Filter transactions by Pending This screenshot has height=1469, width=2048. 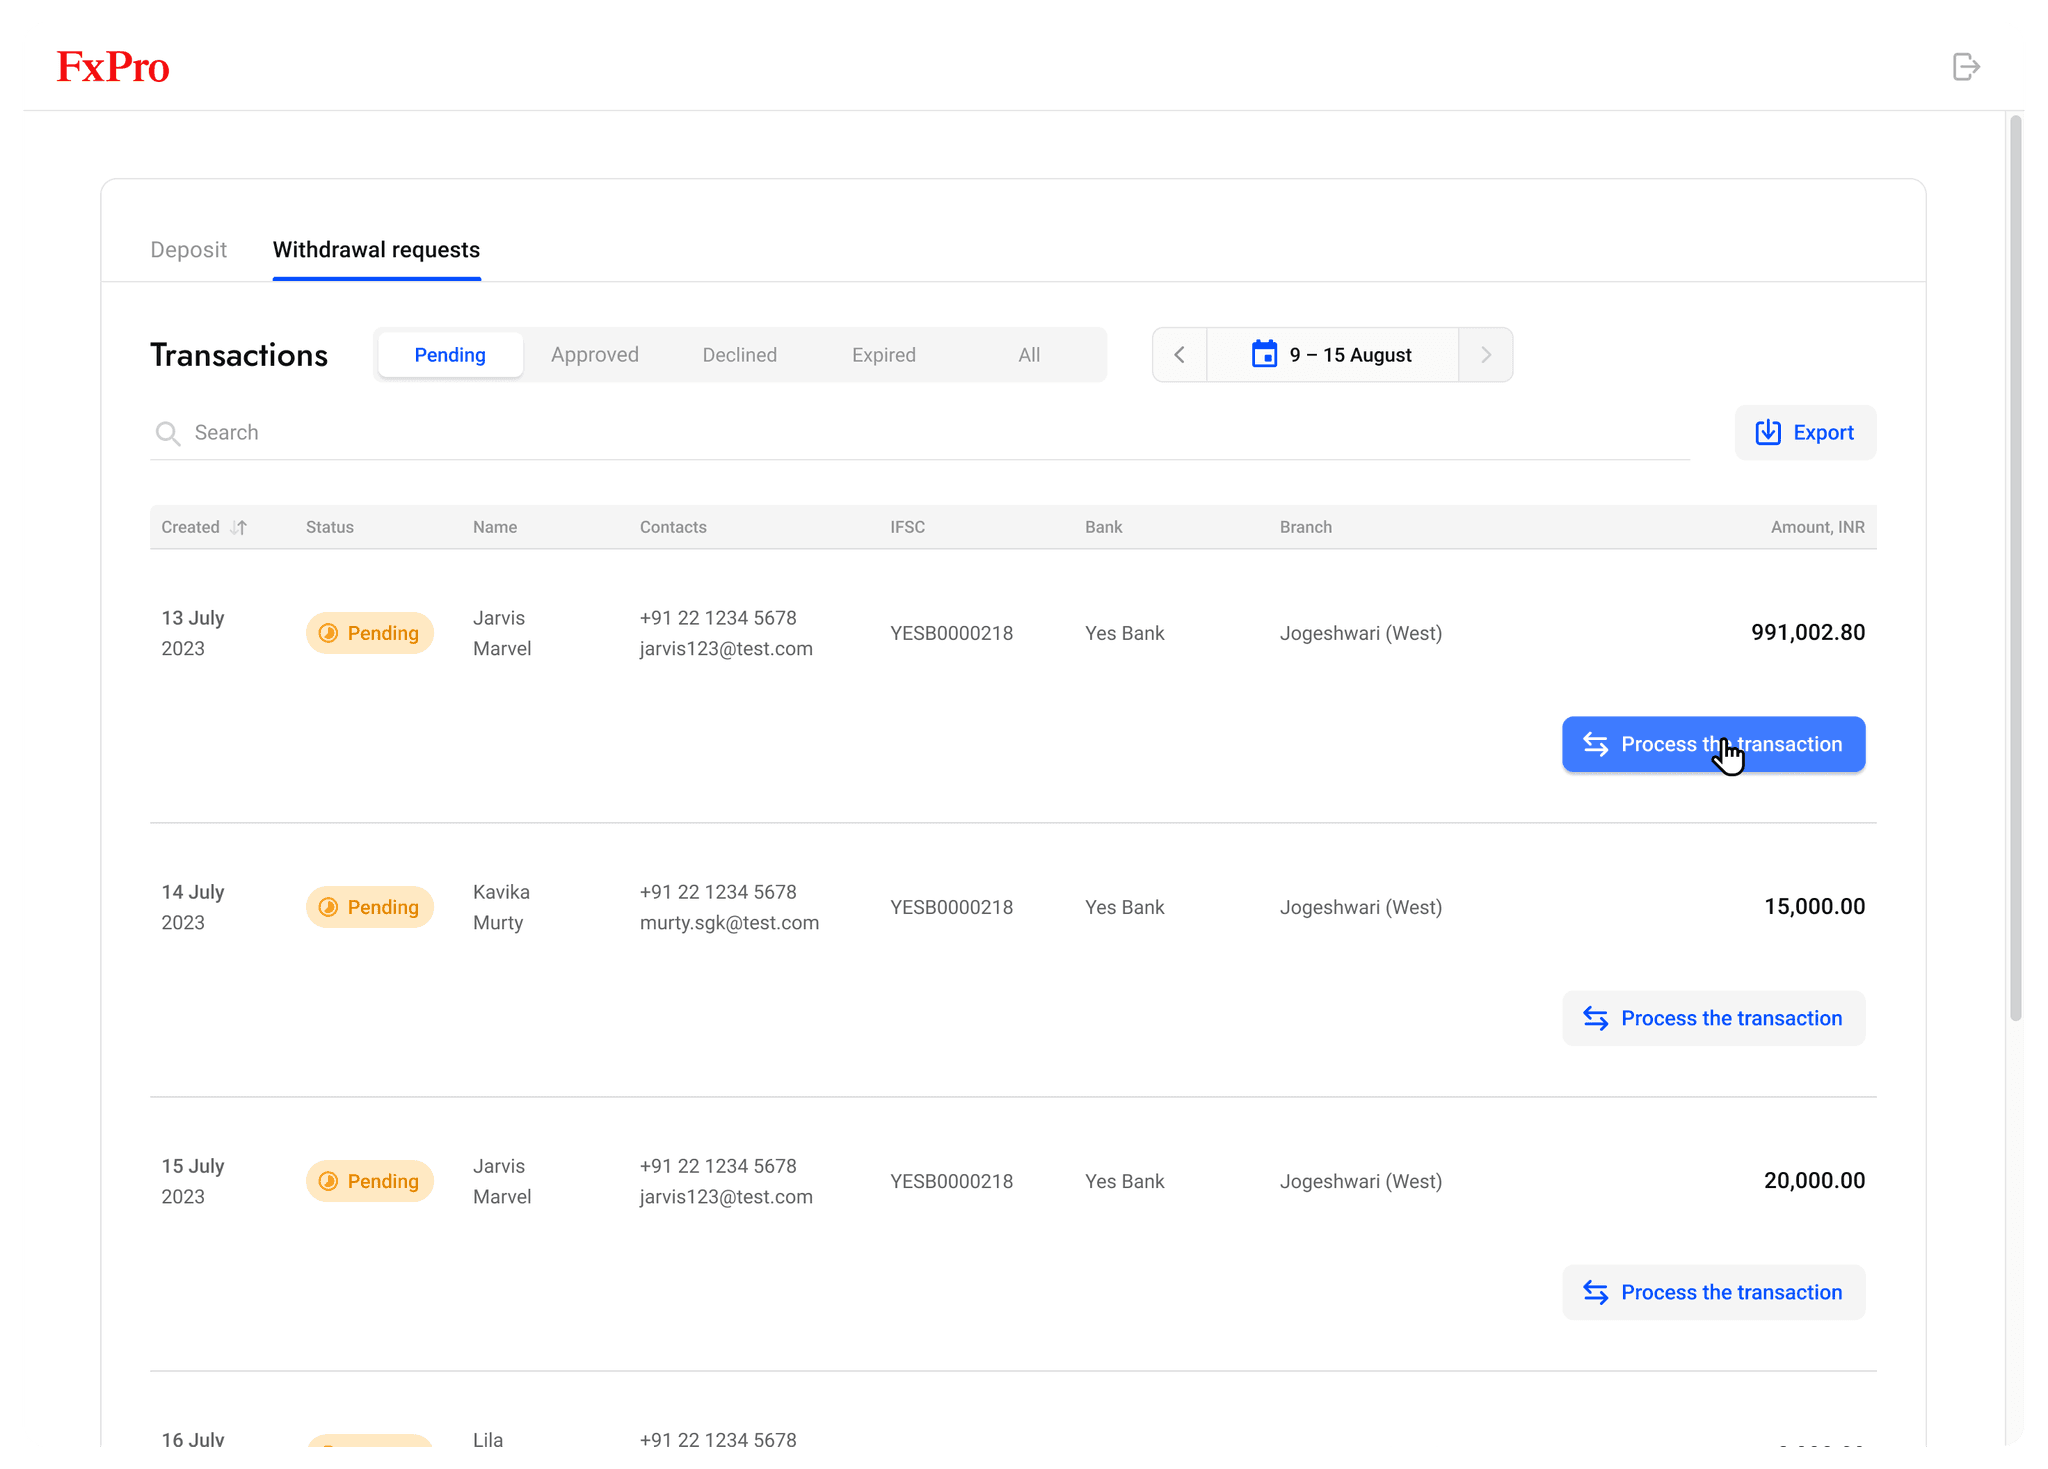click(450, 355)
